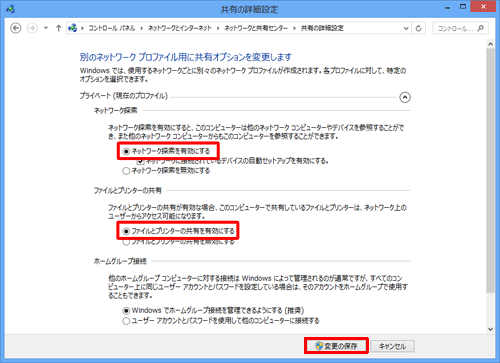Click ファイルとプリンターの共有 section heading
The image size is (500, 363).
[x=128, y=191]
